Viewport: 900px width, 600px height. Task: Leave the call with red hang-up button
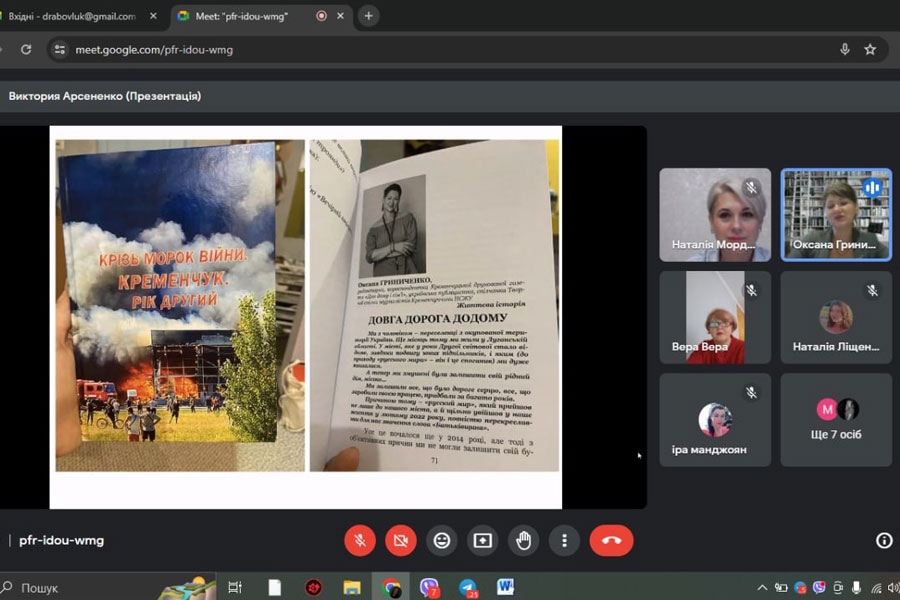611,540
